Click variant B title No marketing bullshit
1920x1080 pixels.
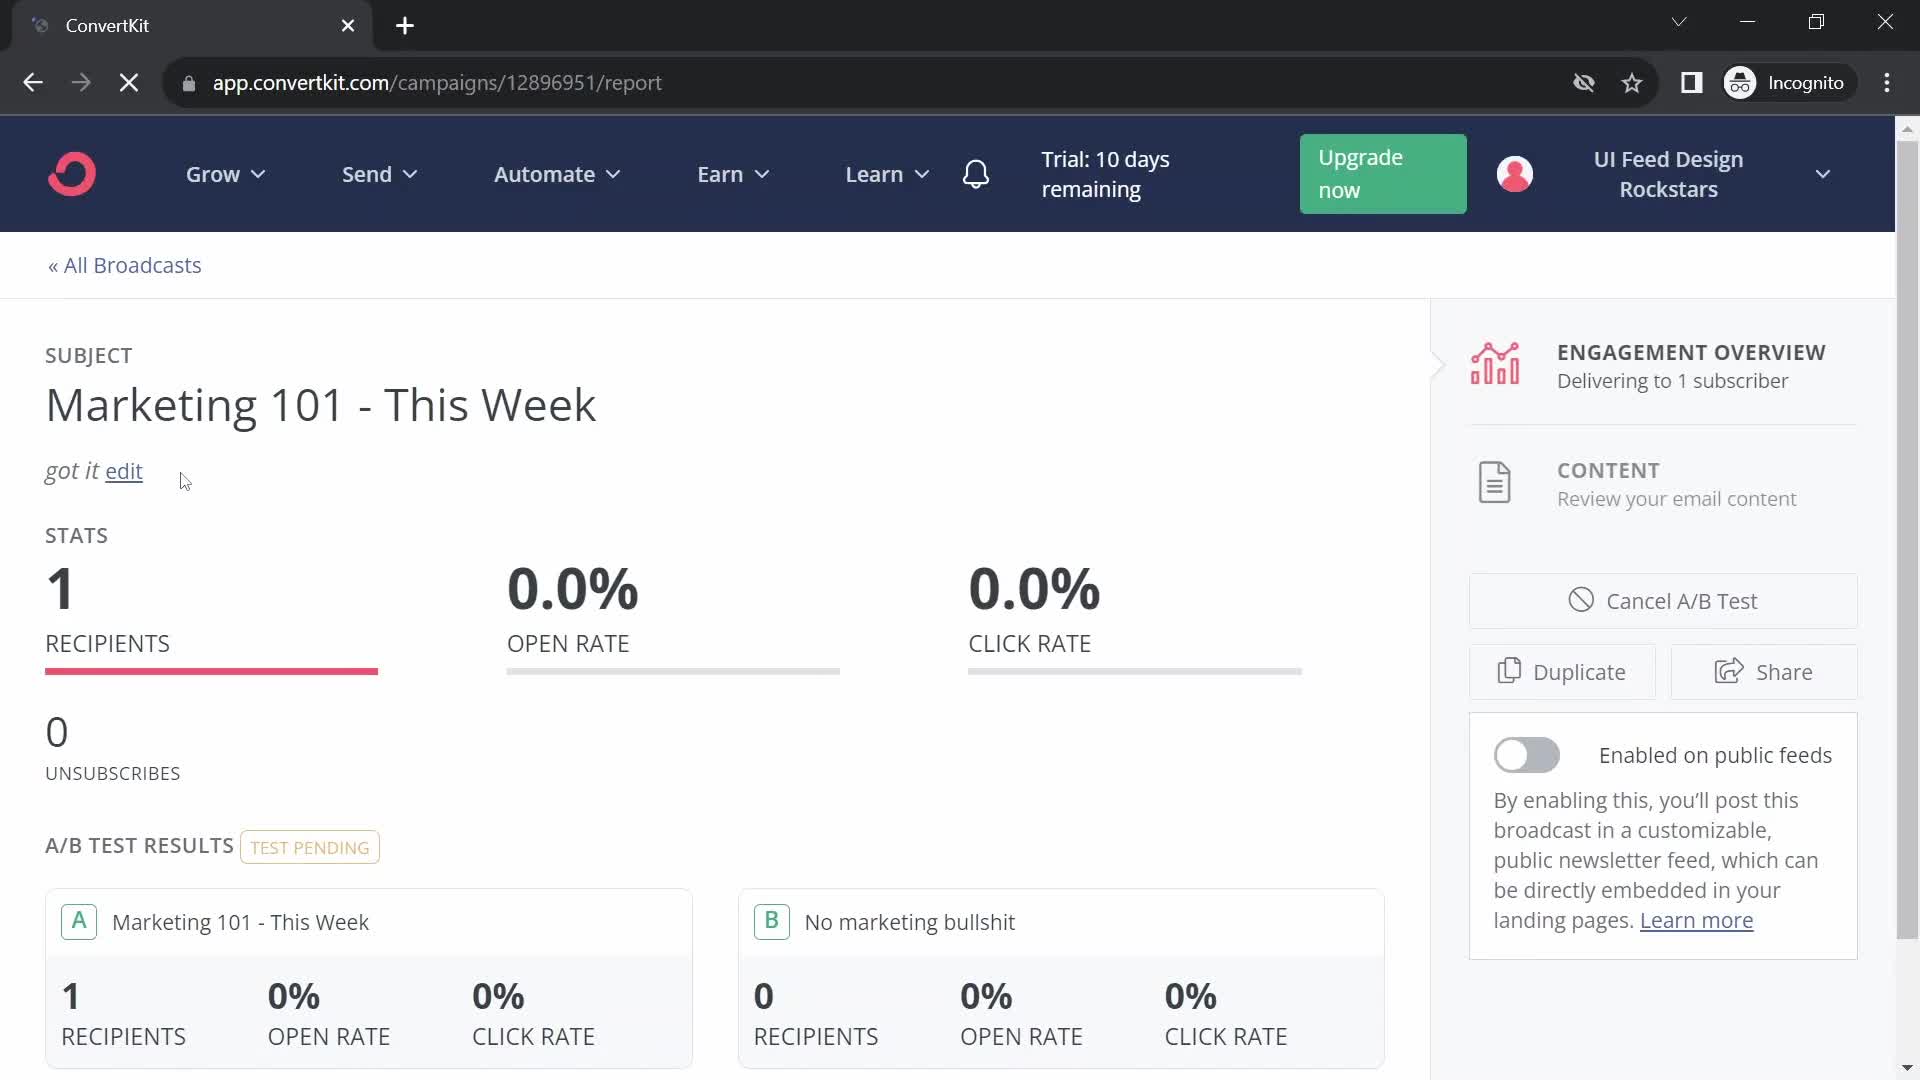click(x=909, y=922)
